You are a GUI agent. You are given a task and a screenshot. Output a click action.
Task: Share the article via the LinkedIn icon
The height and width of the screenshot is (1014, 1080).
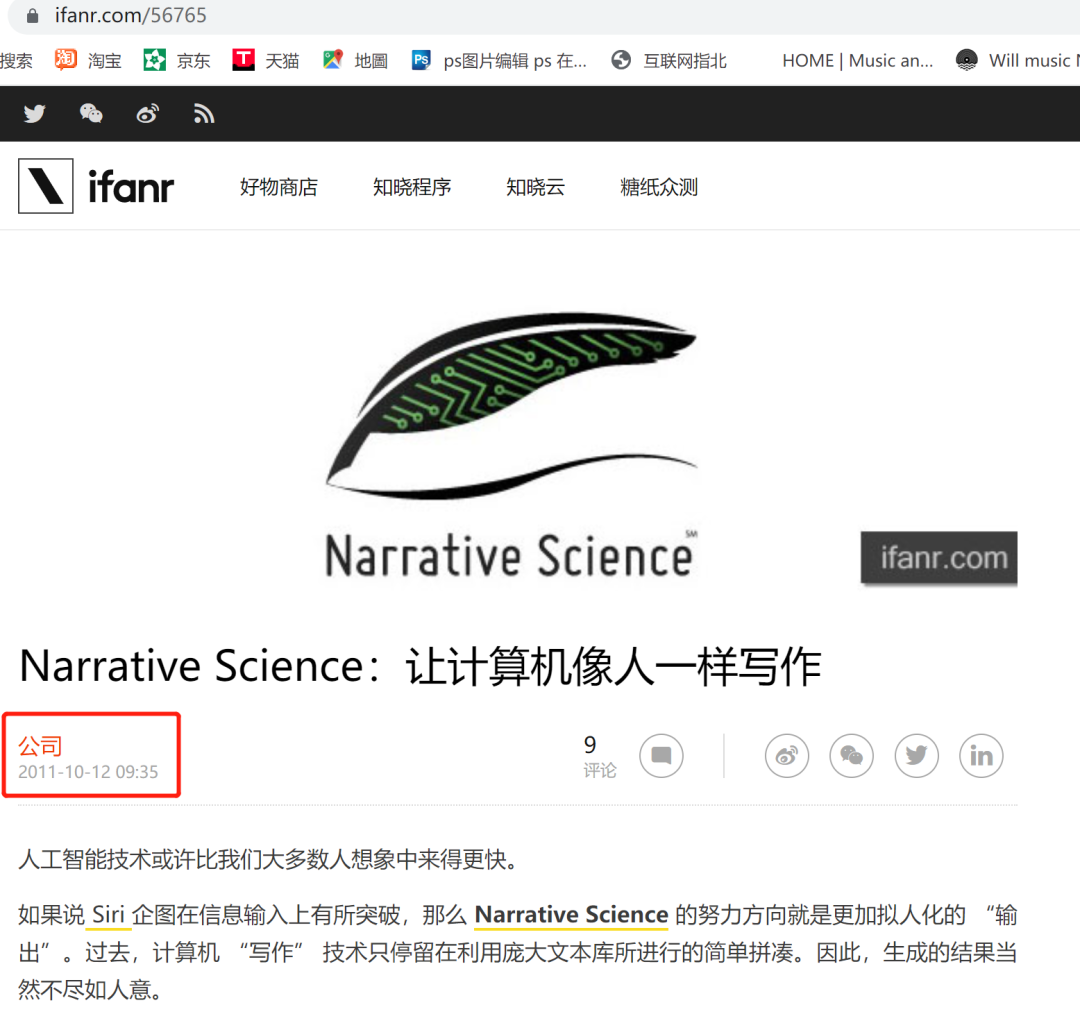(x=981, y=756)
